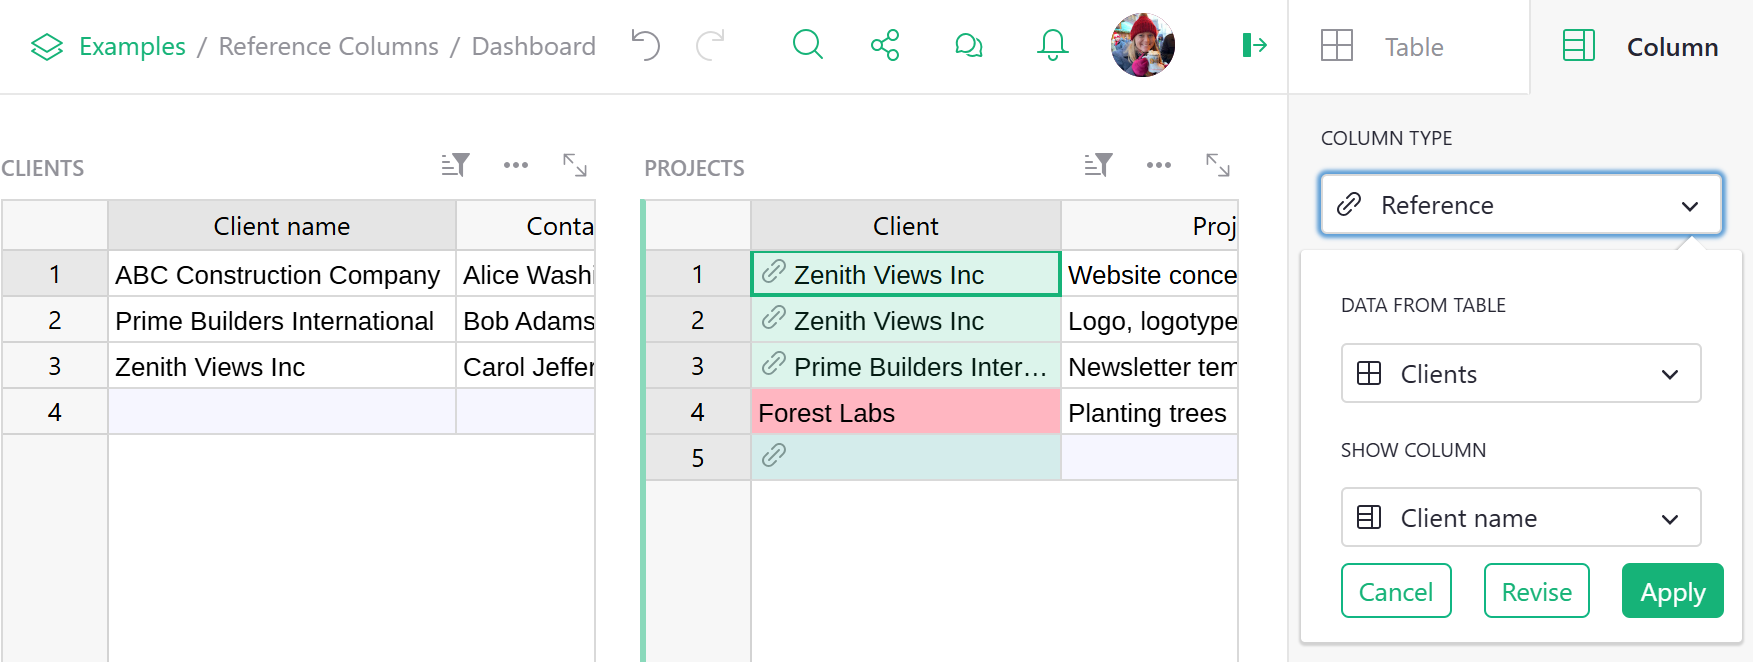Open the Show Column Client name dropdown
Screen dimensions: 1753x662
pyautogui.click(x=1520, y=518)
